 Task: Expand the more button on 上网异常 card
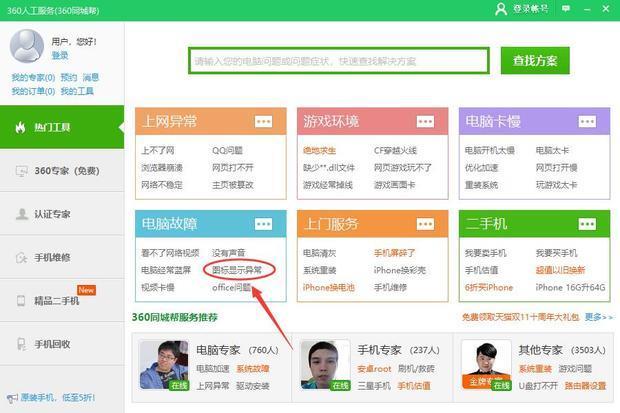pyautogui.click(x=264, y=121)
